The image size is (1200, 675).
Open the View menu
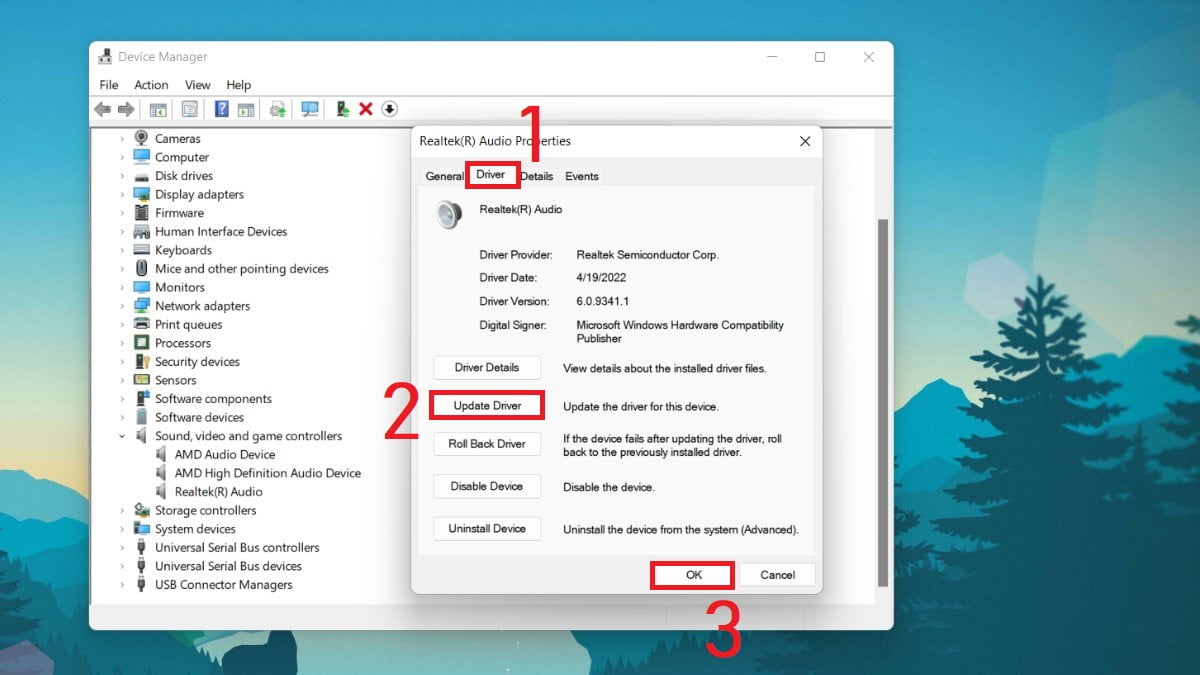[x=198, y=85]
